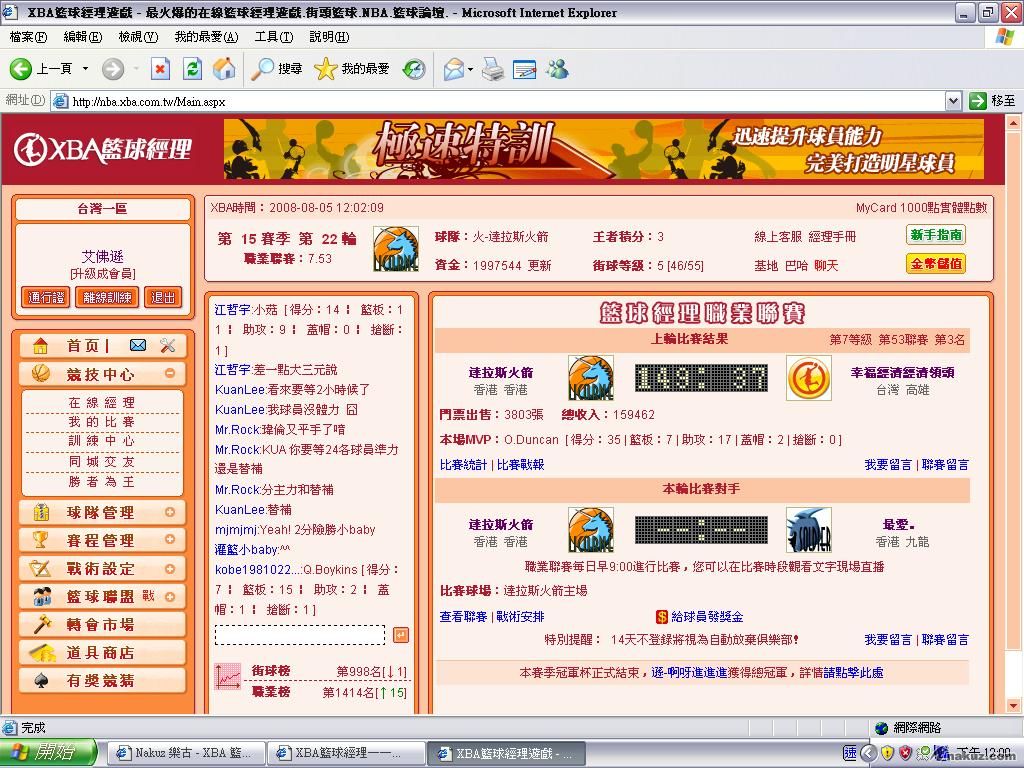Screen dimensions: 1024x768
Task: Click the 新手指南 button
Action: 936,235
